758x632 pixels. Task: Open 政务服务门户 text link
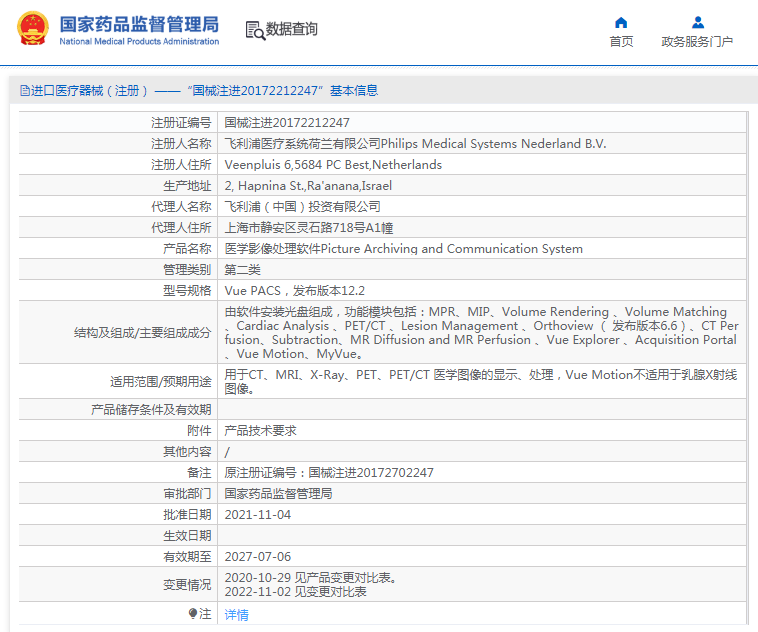pyautogui.click(x=697, y=42)
